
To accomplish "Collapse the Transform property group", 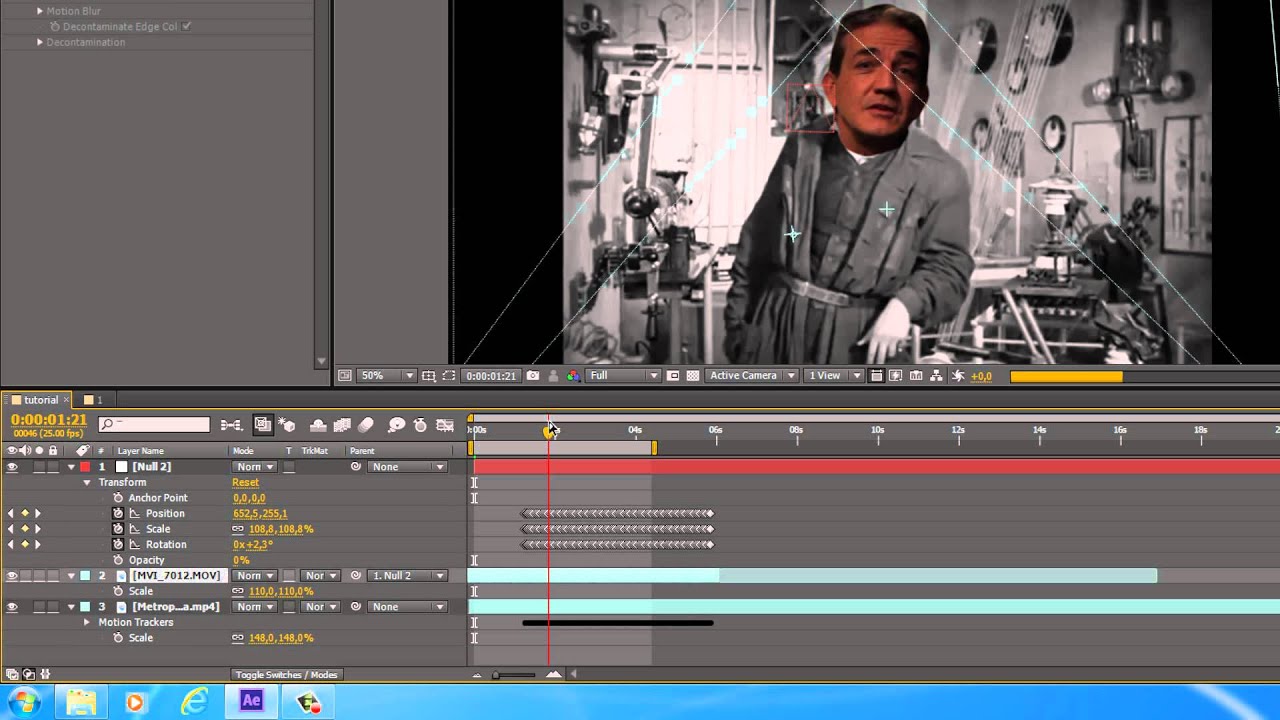I will coord(86,482).
